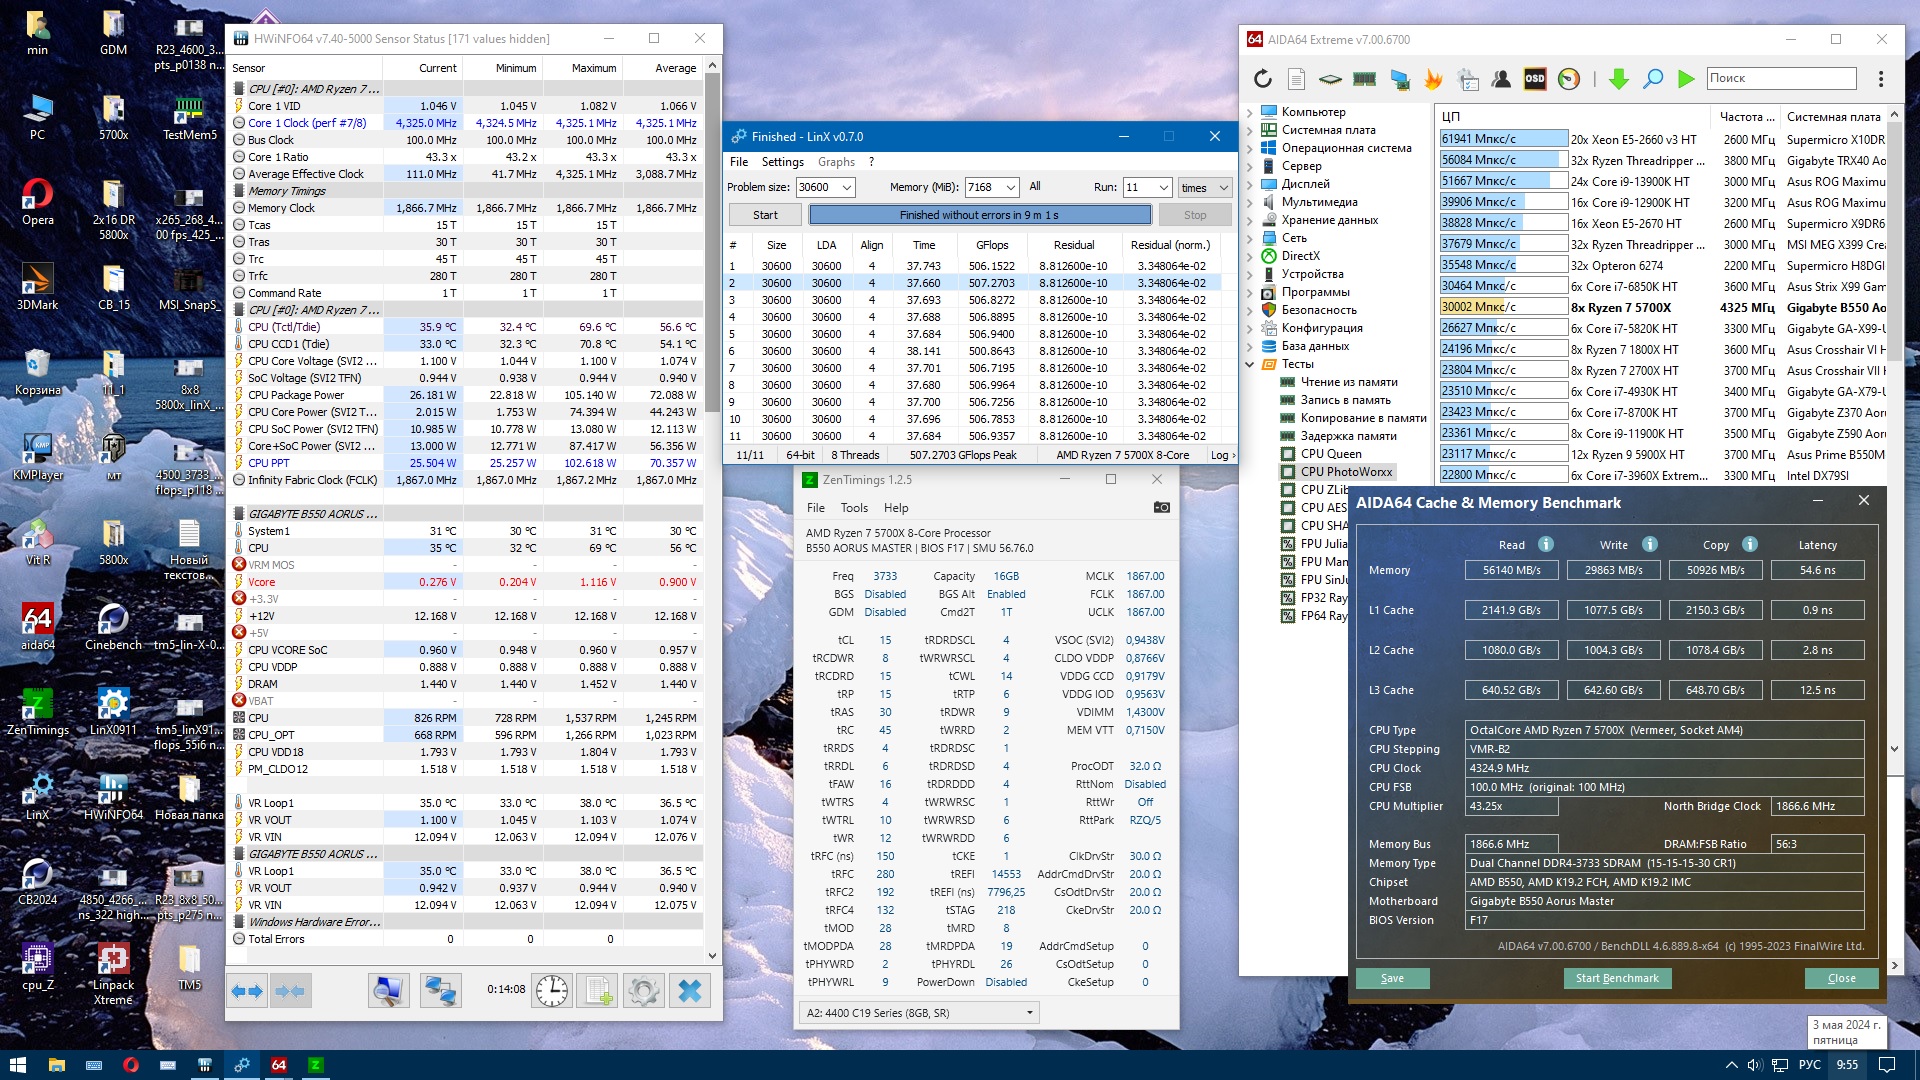This screenshot has height=1080, width=1920.
Task: Click the green play benchmark icon
Action: tap(1686, 78)
